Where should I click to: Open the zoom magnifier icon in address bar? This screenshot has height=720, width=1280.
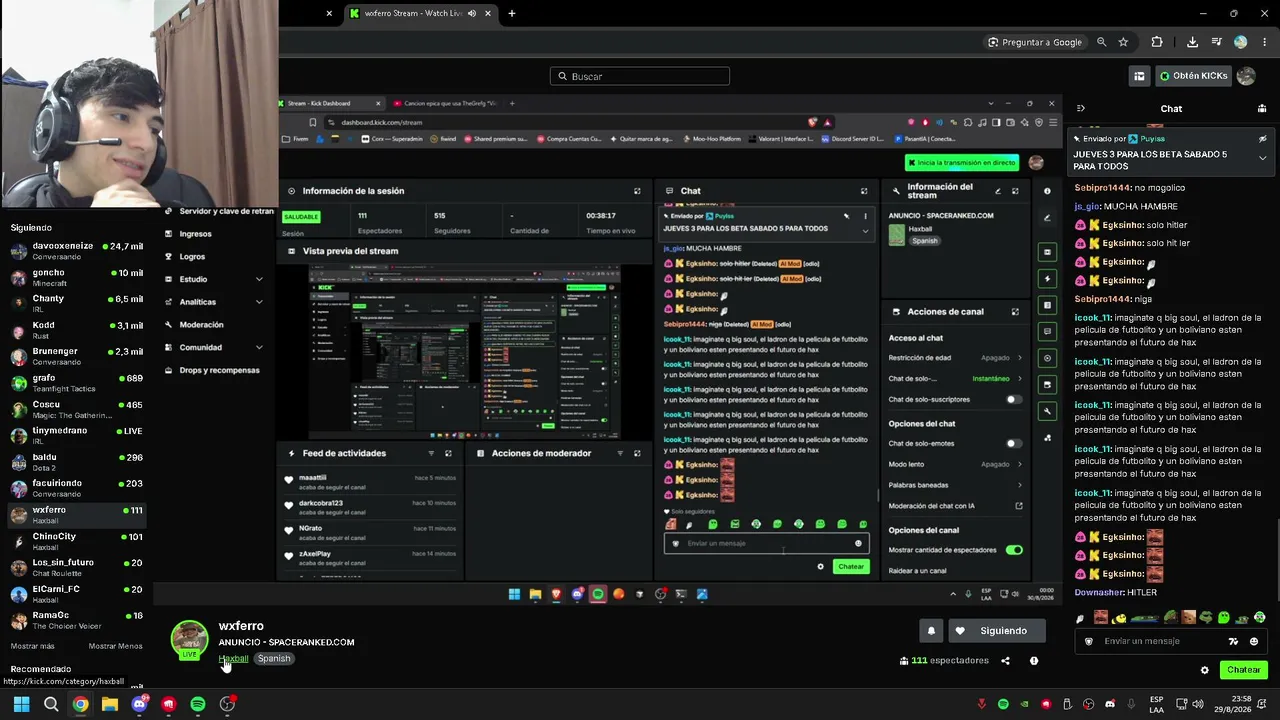tap(1101, 42)
